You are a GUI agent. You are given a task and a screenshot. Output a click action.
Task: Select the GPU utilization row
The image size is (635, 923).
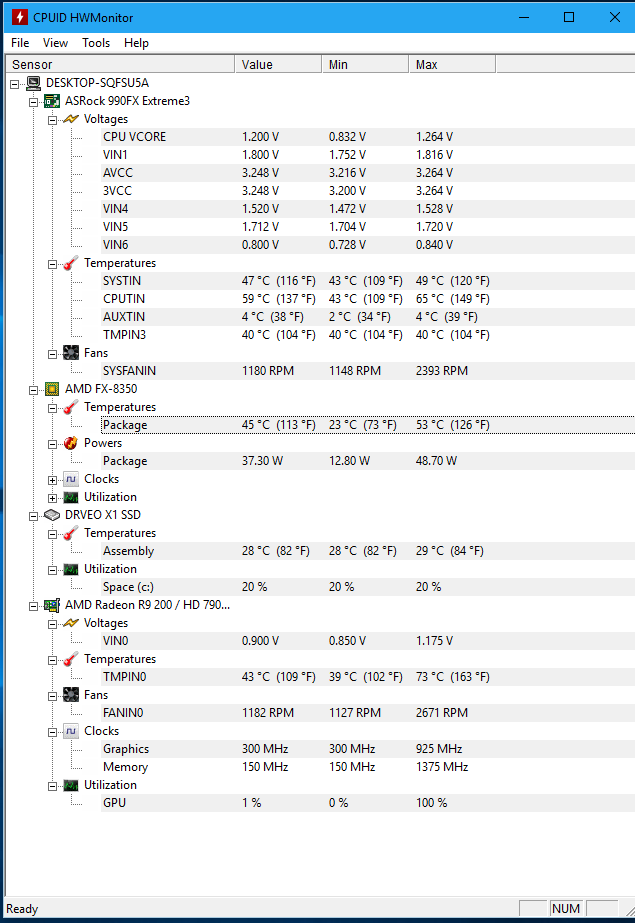(x=368, y=803)
